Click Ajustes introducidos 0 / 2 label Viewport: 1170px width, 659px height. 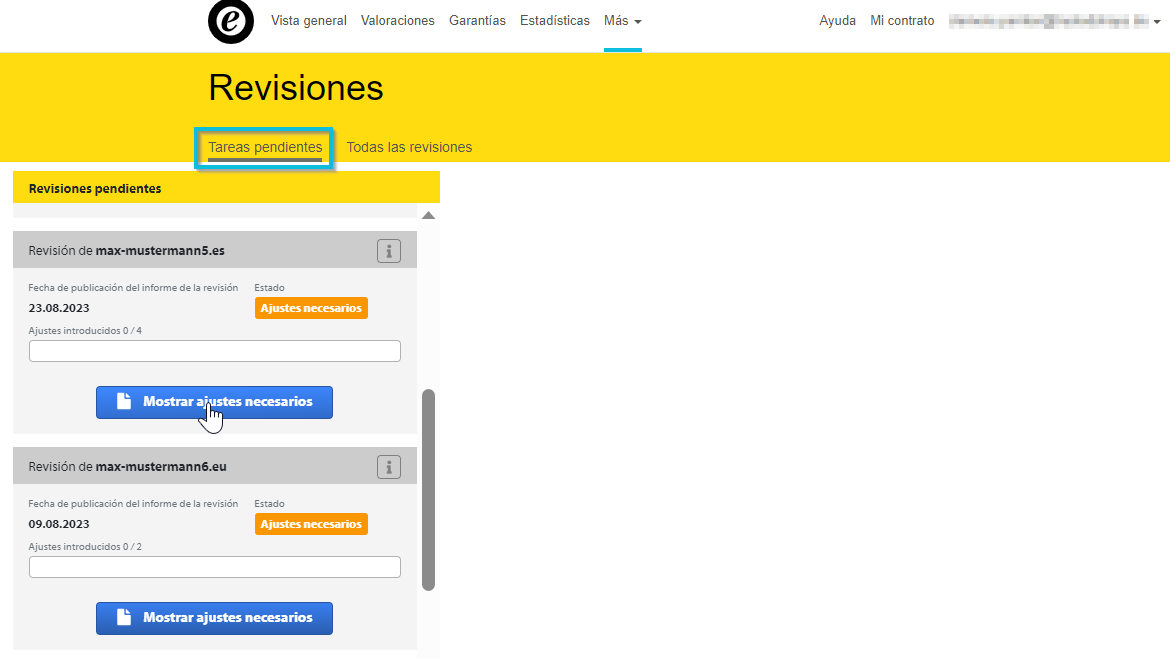[85, 547]
